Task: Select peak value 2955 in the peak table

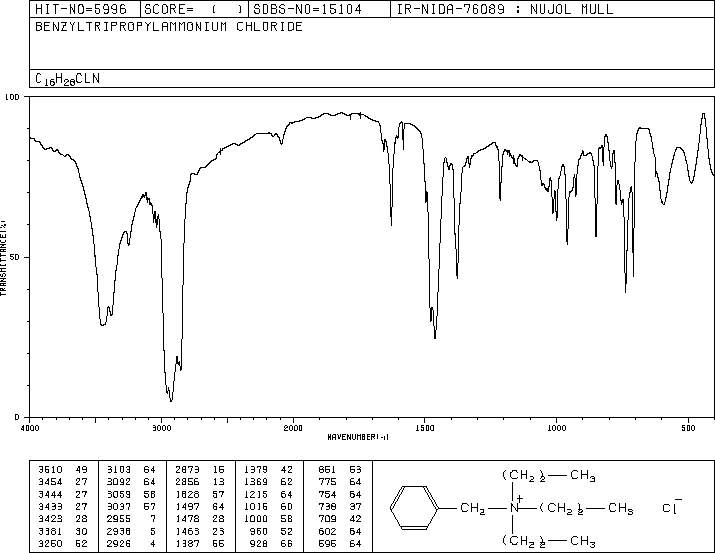Action: [x=119, y=519]
